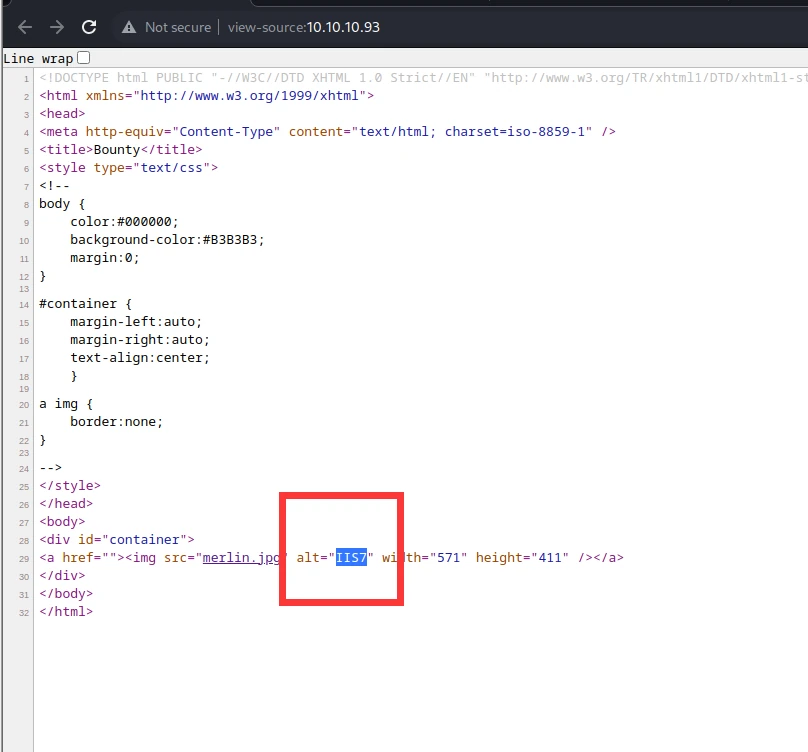Click the height="411" attribute
The image size is (808, 752).
click(x=522, y=558)
